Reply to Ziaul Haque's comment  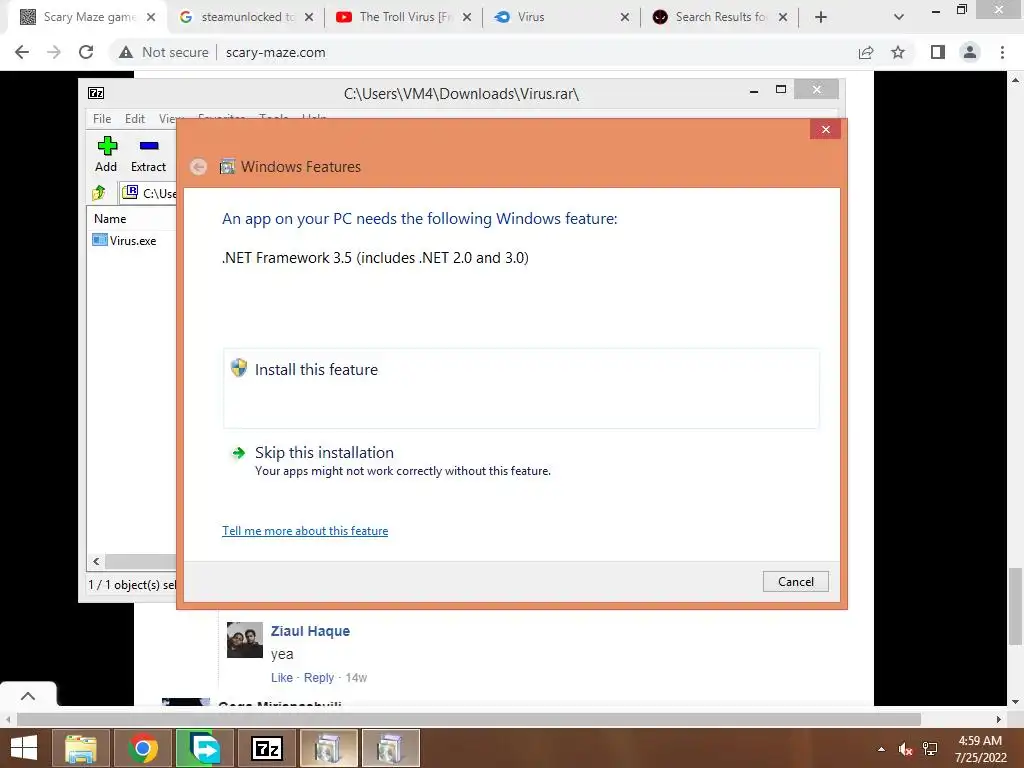point(319,677)
